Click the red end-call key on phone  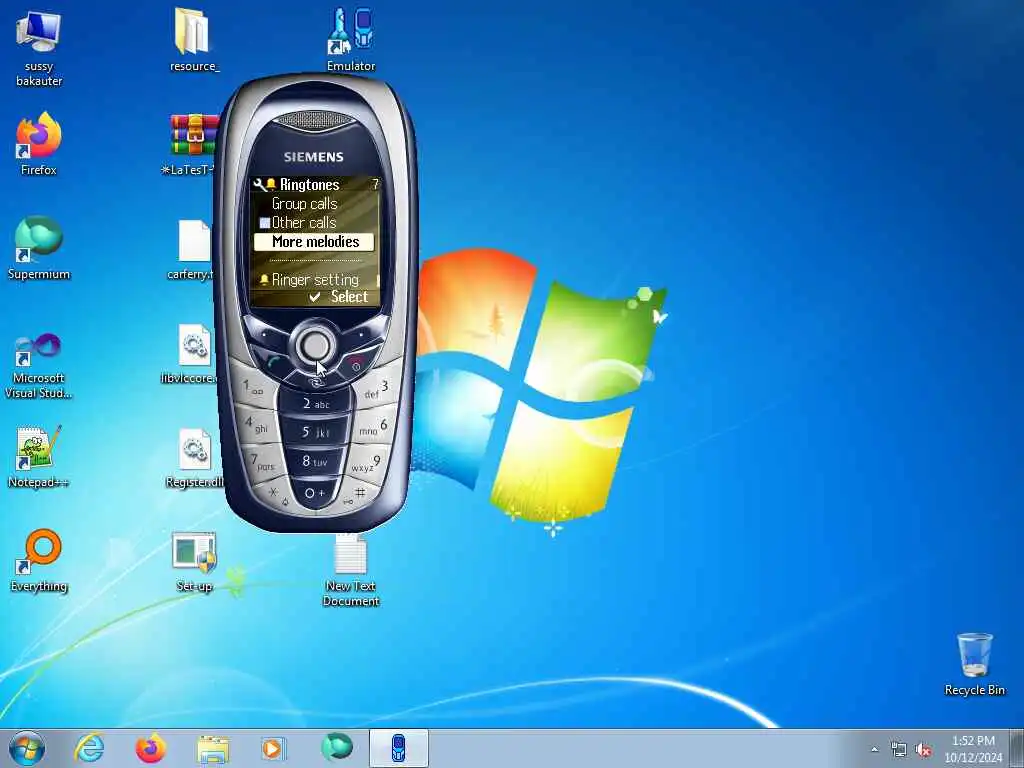click(x=358, y=361)
